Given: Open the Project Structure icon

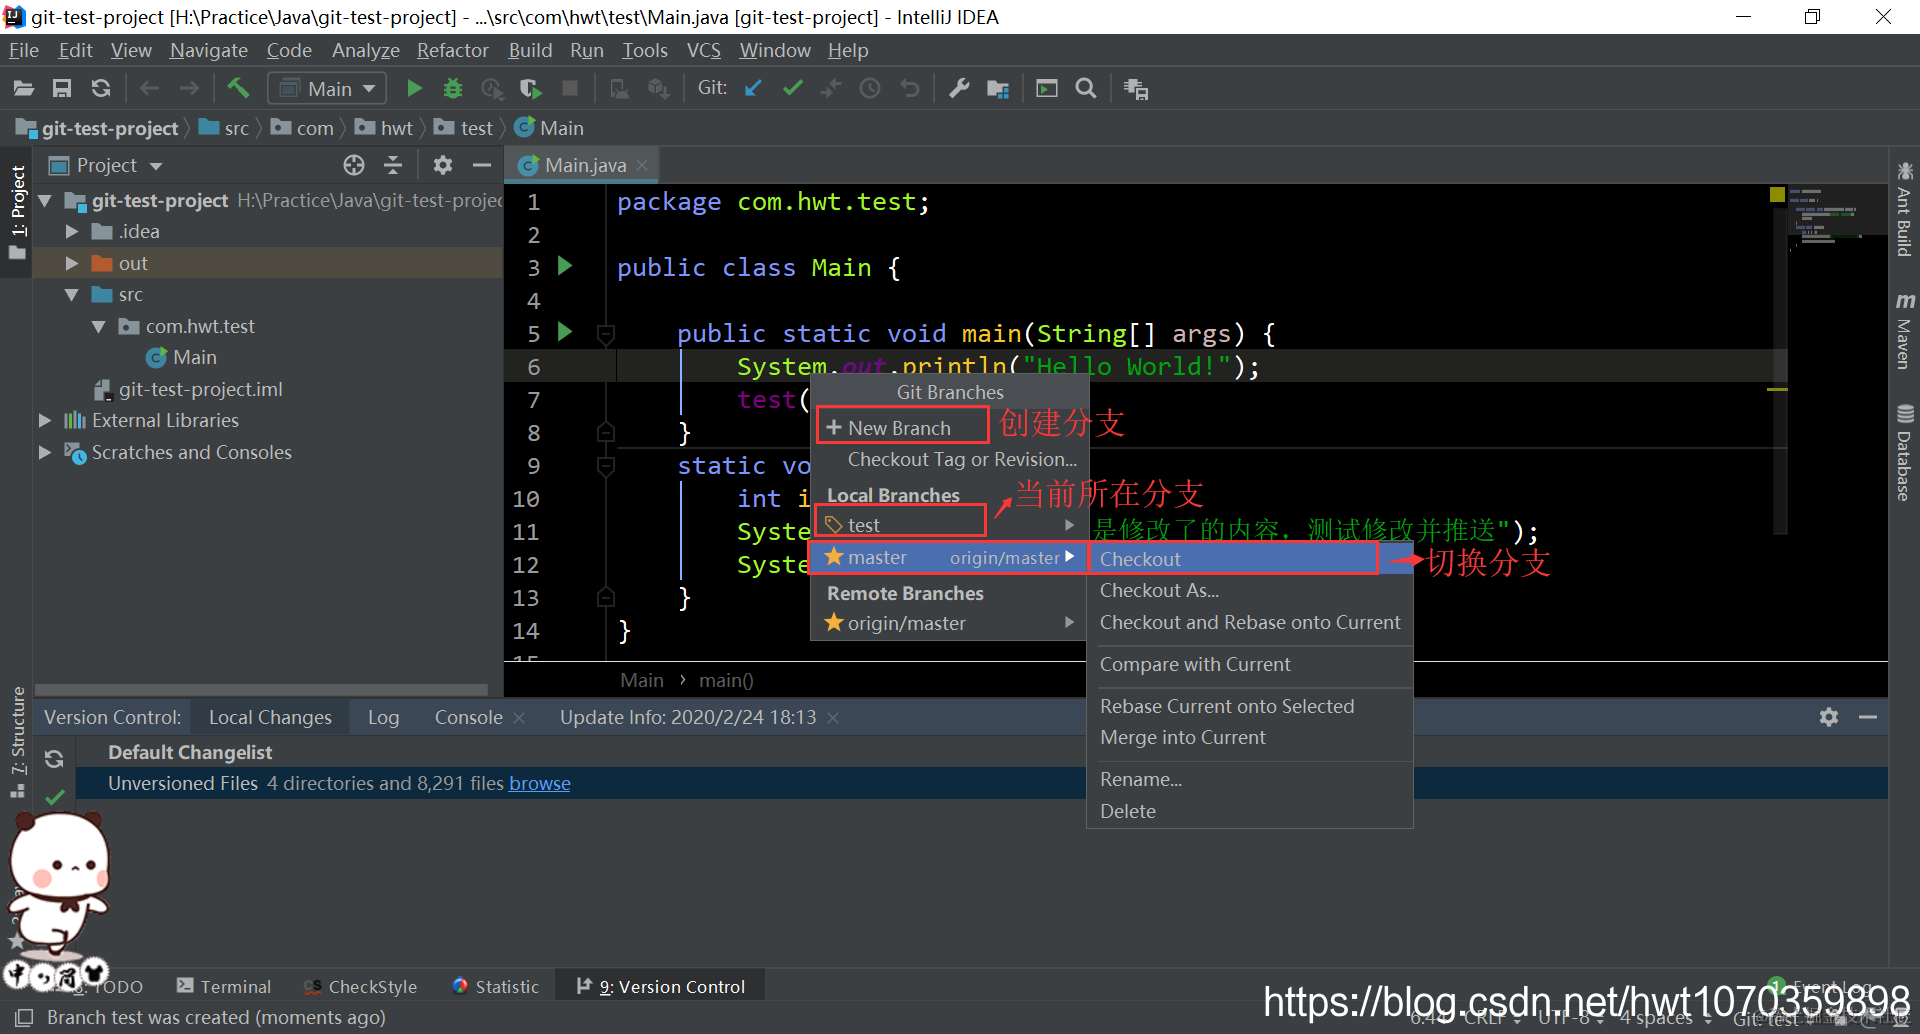Looking at the screenshot, I should pos(998,89).
